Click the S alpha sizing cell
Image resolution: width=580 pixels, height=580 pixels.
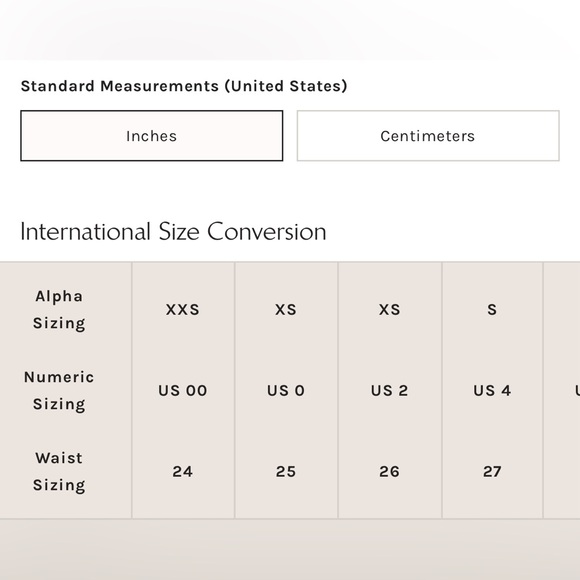click(x=492, y=310)
